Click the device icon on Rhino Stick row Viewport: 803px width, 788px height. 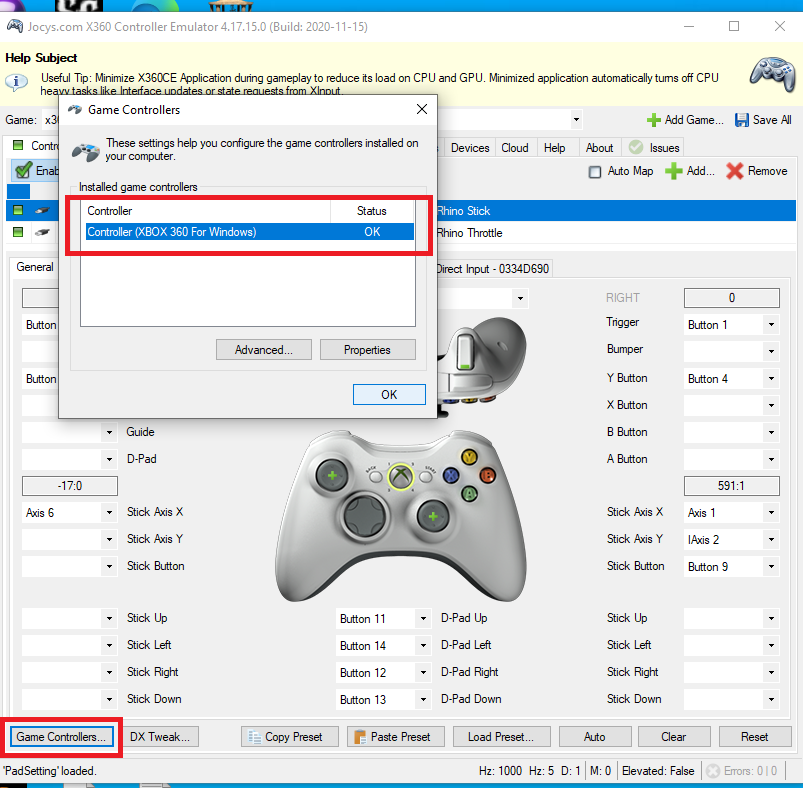click(43, 210)
